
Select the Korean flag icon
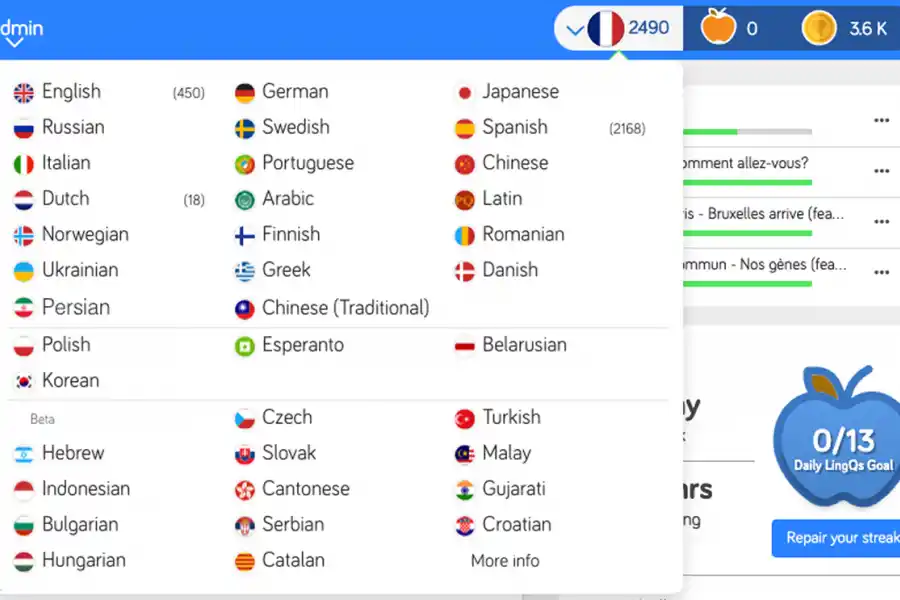(26, 381)
